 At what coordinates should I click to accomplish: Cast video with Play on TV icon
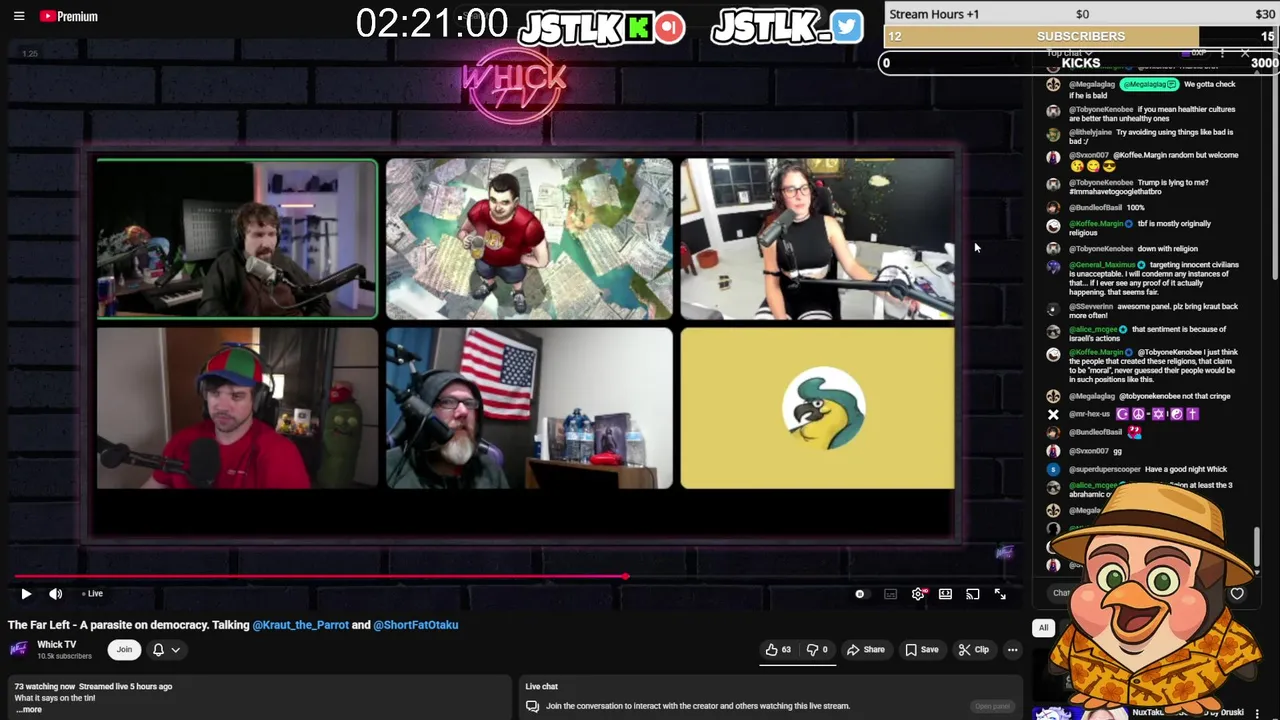pyautogui.click(x=973, y=594)
